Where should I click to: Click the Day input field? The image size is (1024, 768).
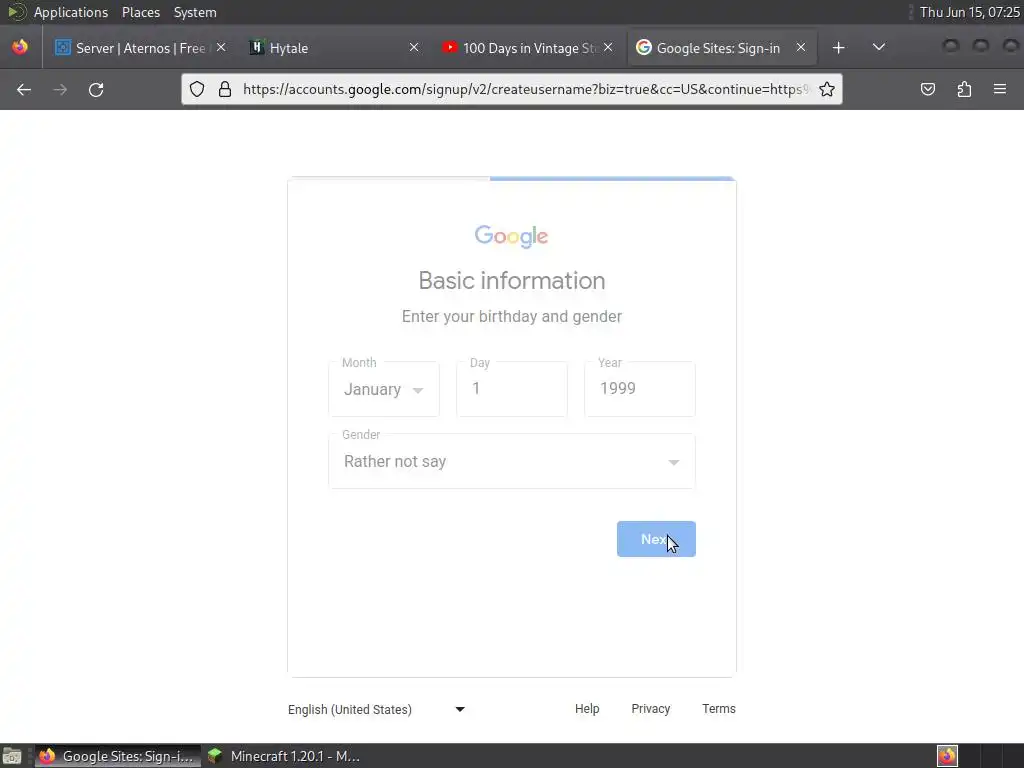click(512, 389)
